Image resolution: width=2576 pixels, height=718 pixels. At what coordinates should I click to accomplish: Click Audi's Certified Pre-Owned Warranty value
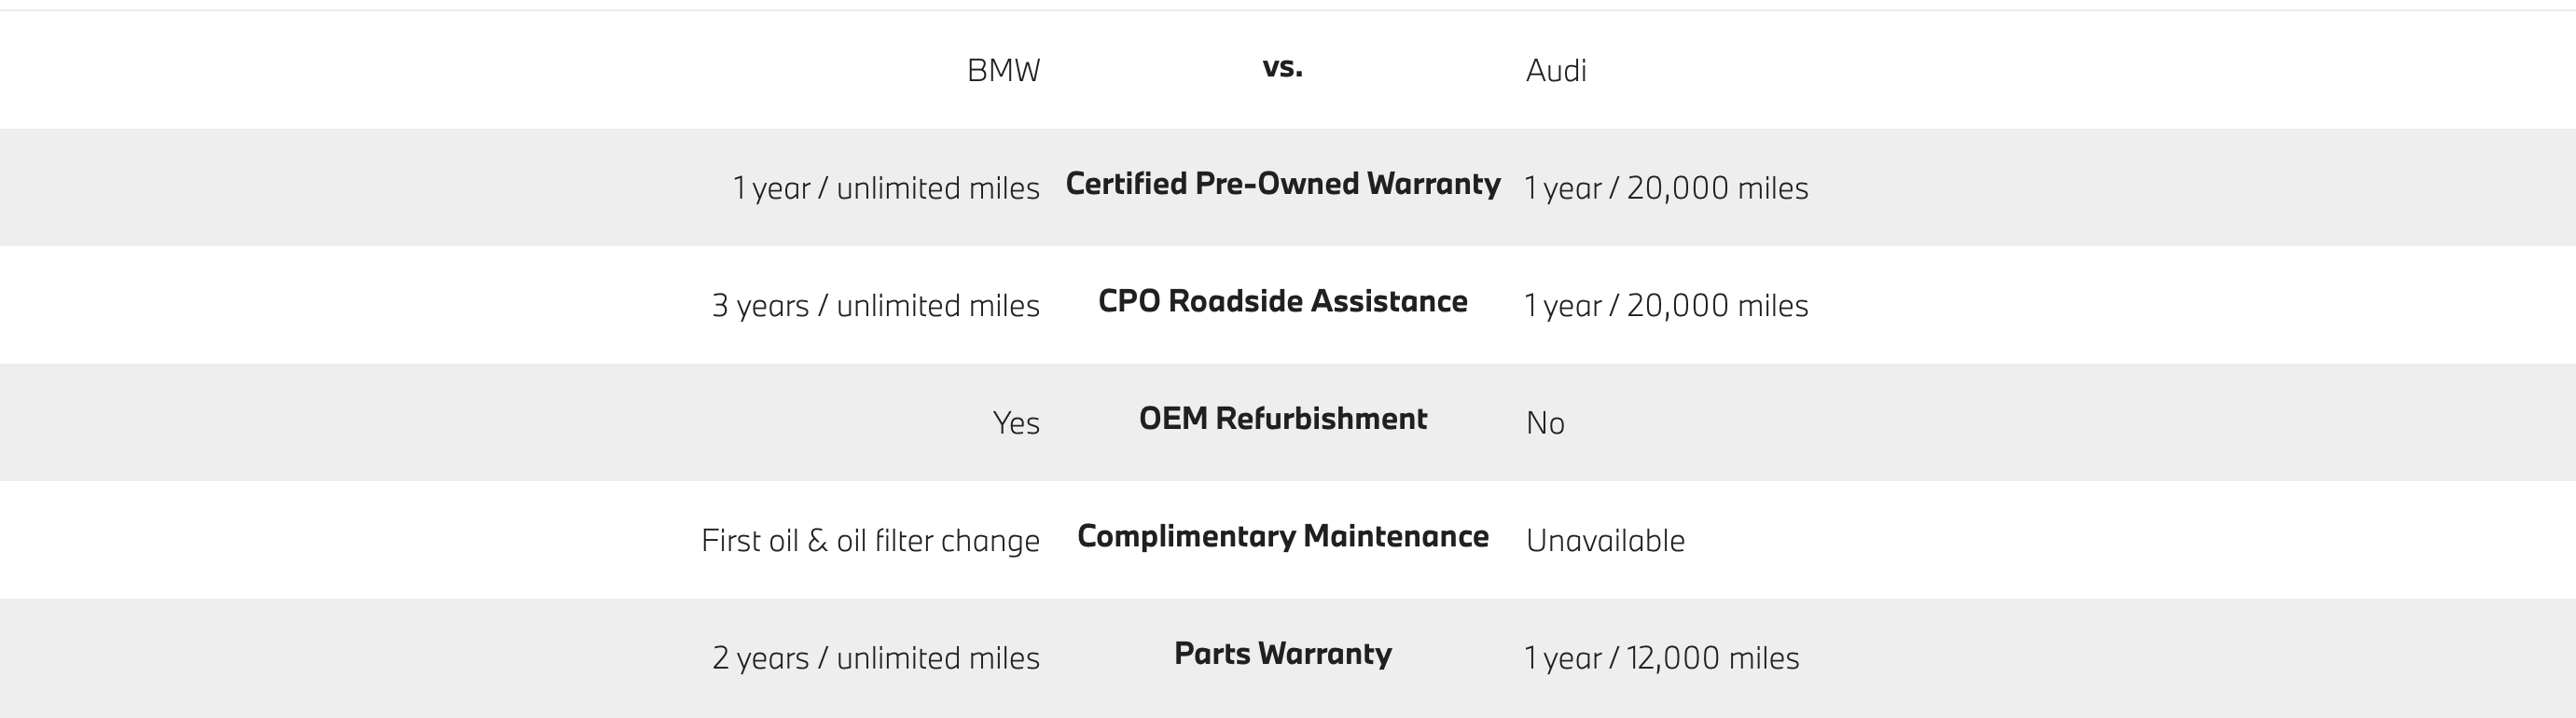point(1666,188)
